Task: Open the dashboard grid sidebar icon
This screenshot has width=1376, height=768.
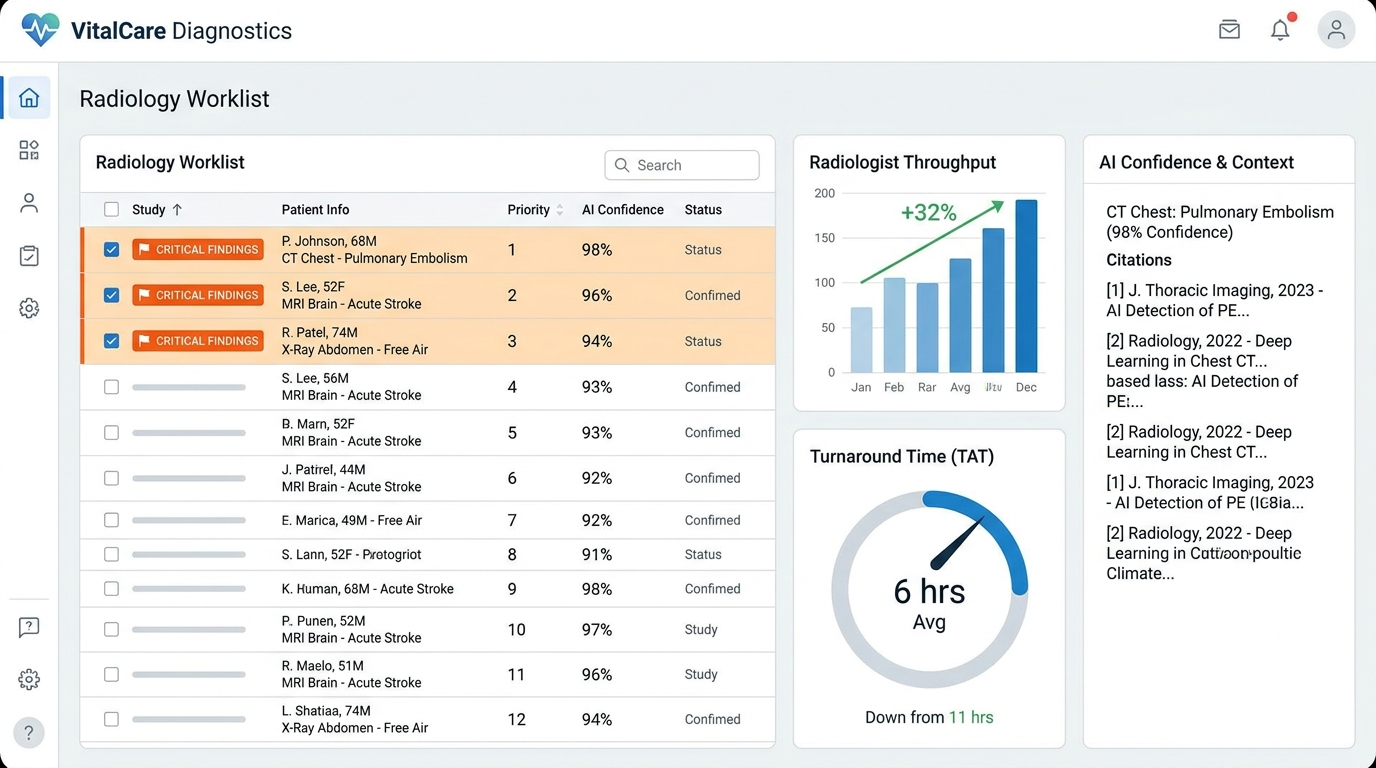Action: click(x=29, y=150)
